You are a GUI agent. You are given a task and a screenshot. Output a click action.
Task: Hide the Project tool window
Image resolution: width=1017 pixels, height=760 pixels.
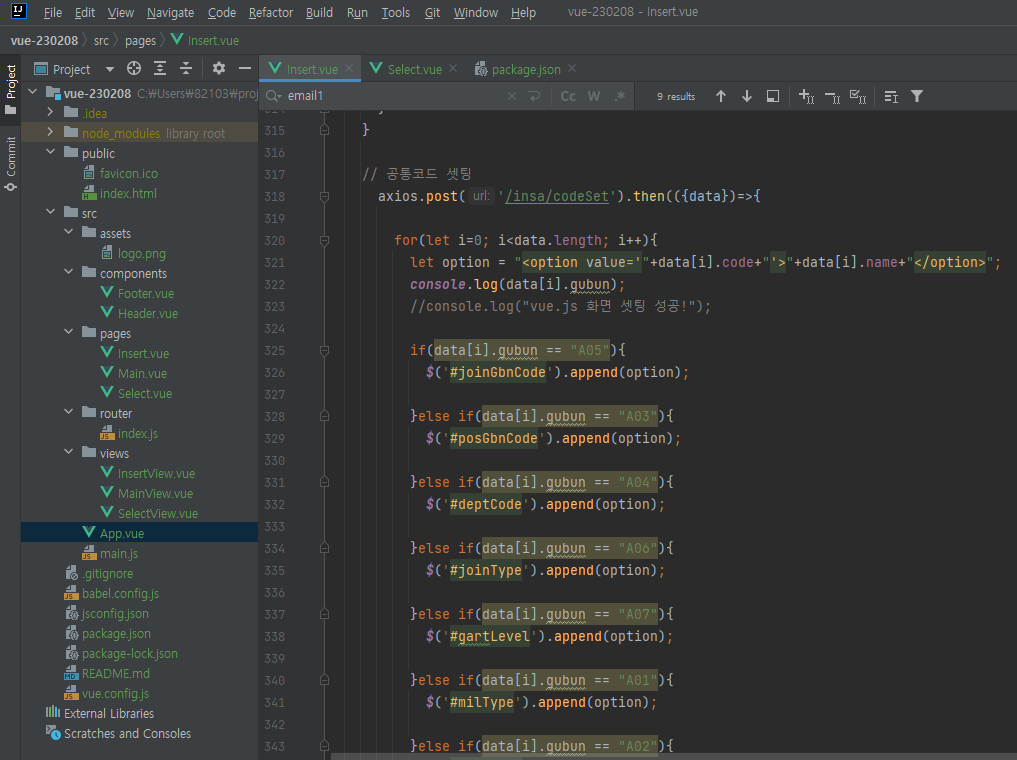pyautogui.click(x=244, y=69)
